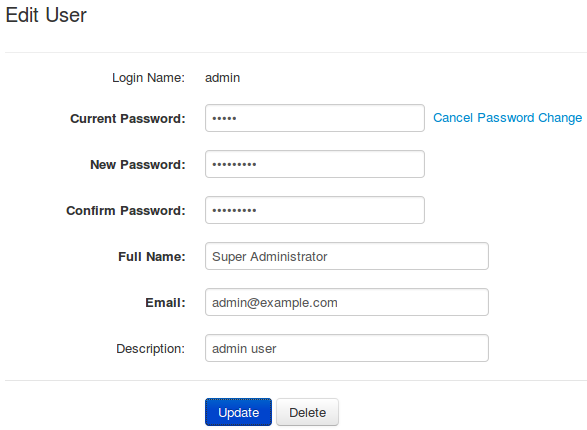Click into the New Password field
The width and height of the screenshot is (587, 430).
click(315, 164)
